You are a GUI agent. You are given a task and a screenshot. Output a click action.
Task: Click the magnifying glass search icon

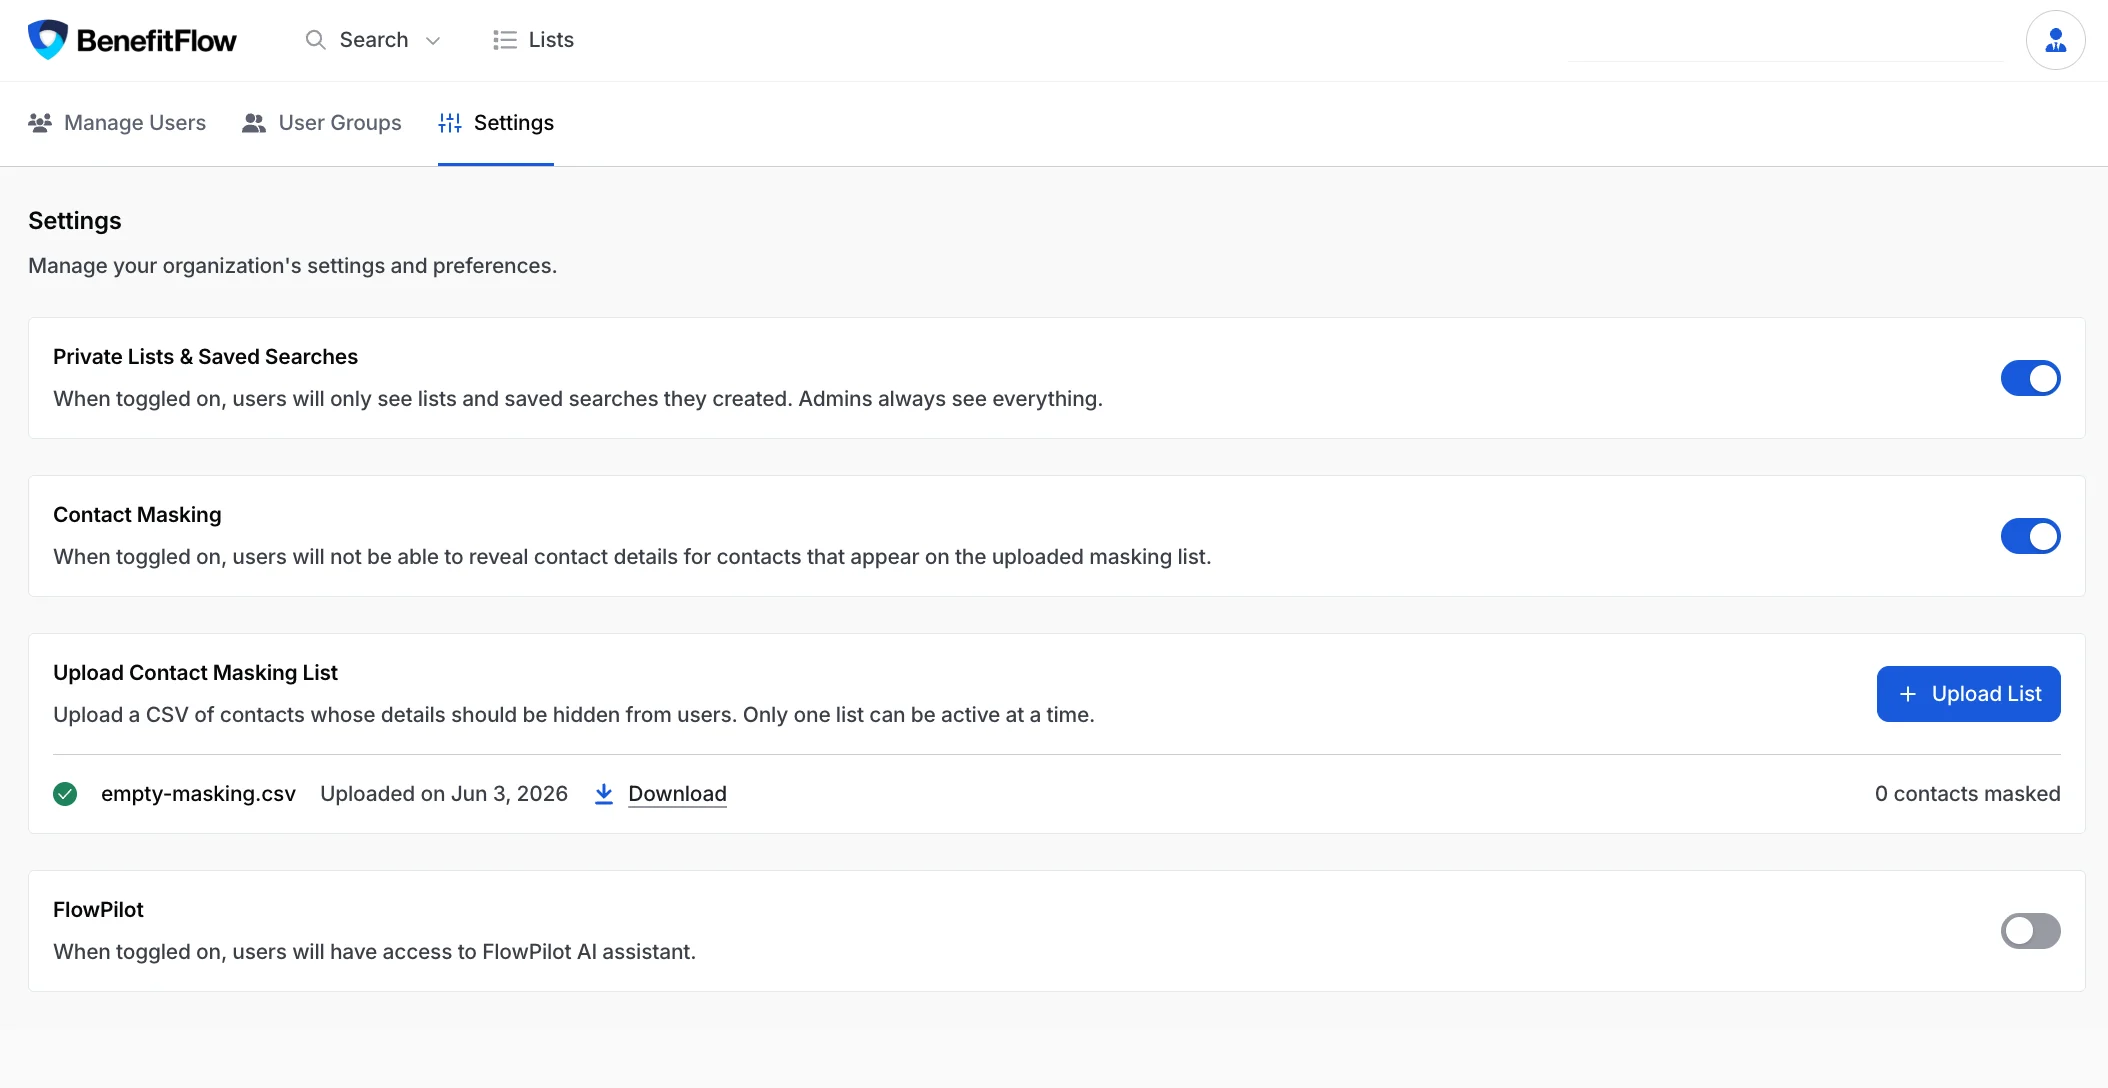(x=315, y=40)
